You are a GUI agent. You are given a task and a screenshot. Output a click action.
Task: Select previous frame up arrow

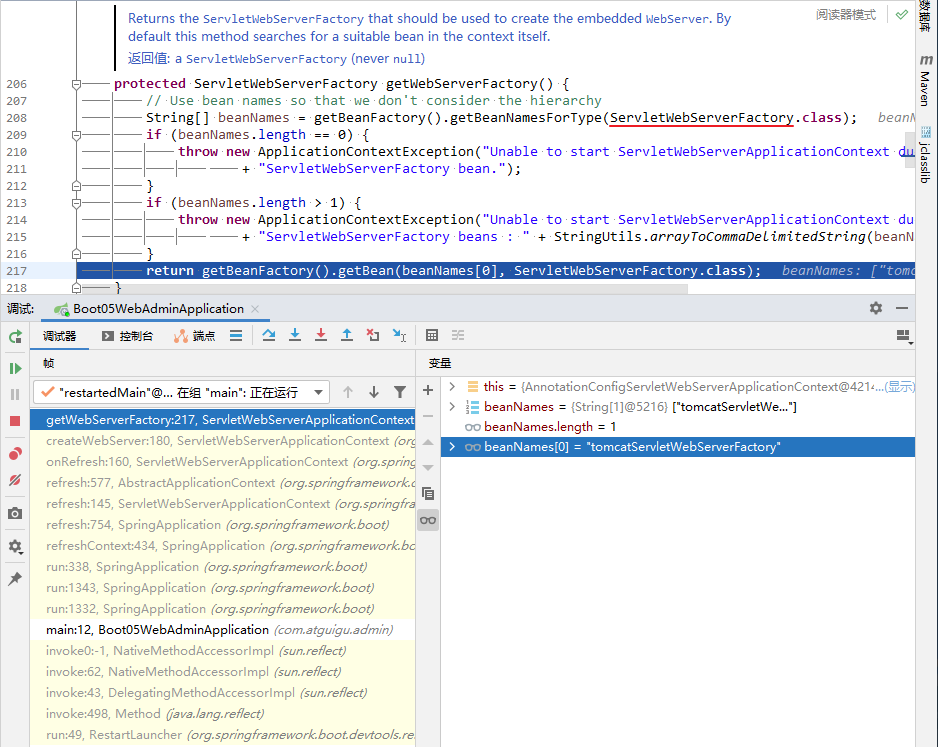[348, 392]
